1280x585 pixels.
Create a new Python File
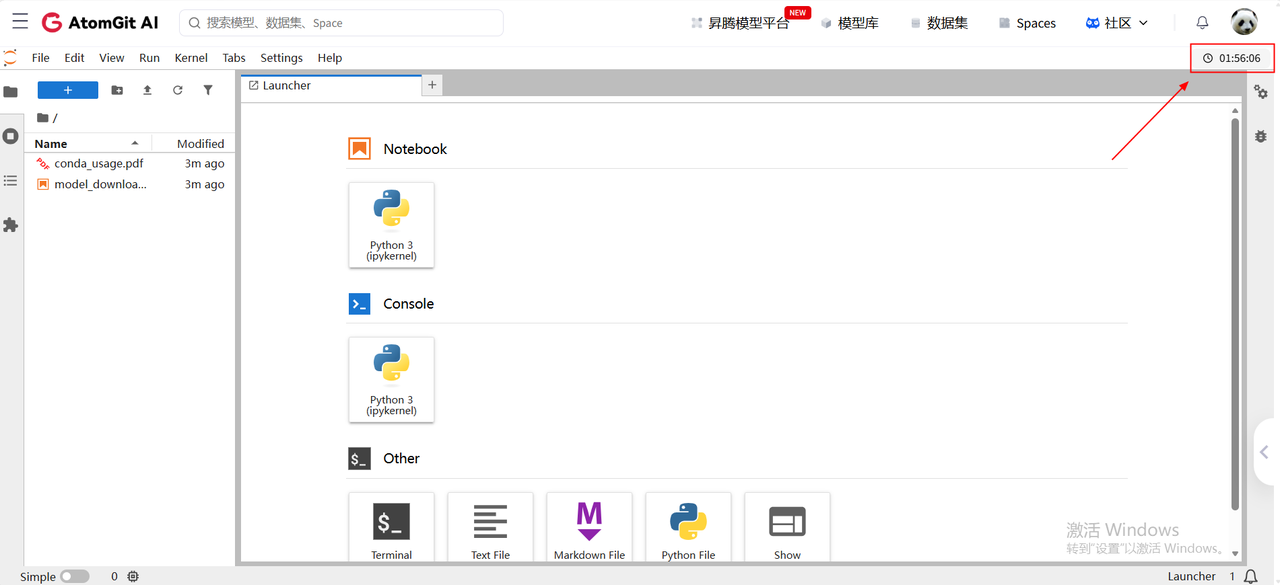688,528
